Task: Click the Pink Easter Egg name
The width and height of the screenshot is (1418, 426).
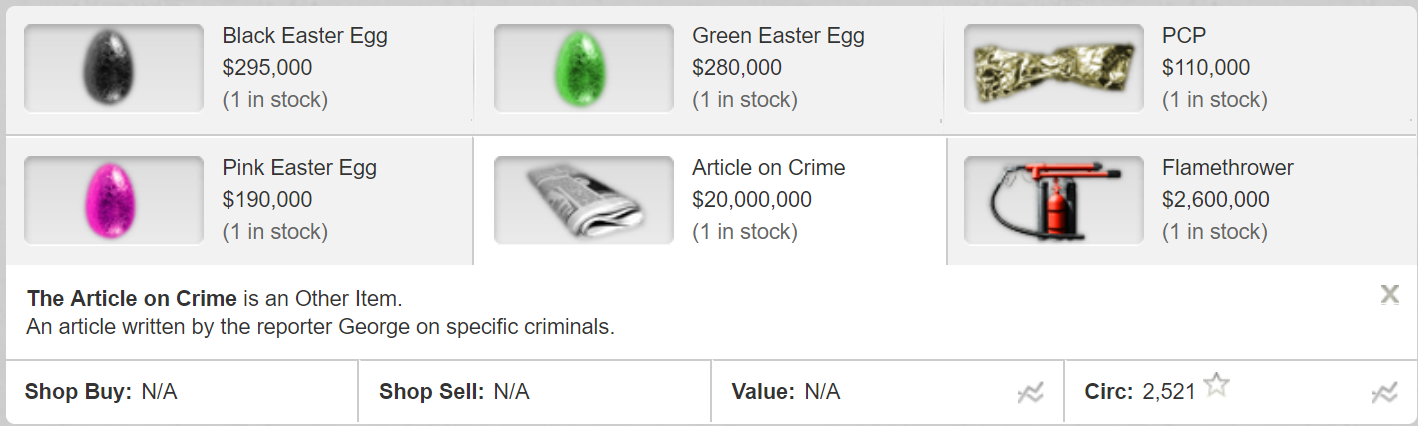Action: pos(300,168)
